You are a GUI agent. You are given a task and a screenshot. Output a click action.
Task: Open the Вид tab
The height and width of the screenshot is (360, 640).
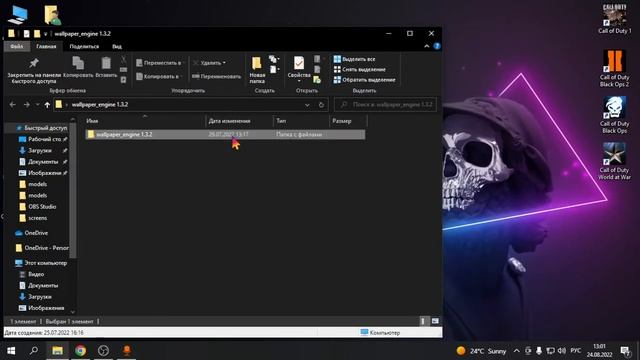coord(117,46)
